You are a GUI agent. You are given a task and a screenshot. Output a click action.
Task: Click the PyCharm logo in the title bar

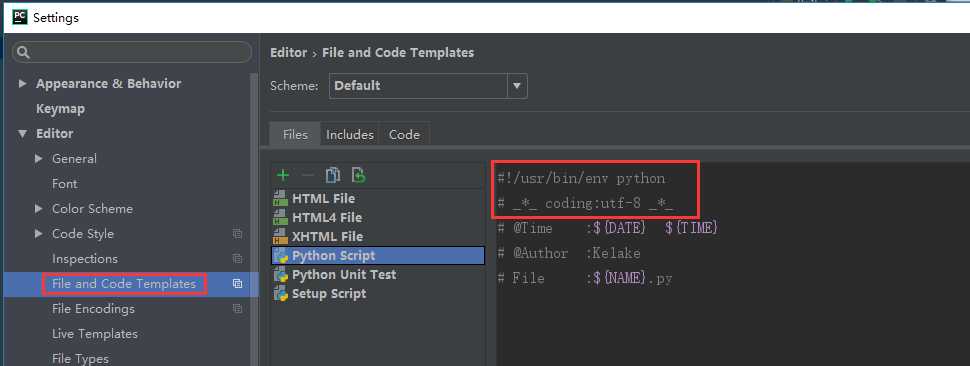click(20, 17)
